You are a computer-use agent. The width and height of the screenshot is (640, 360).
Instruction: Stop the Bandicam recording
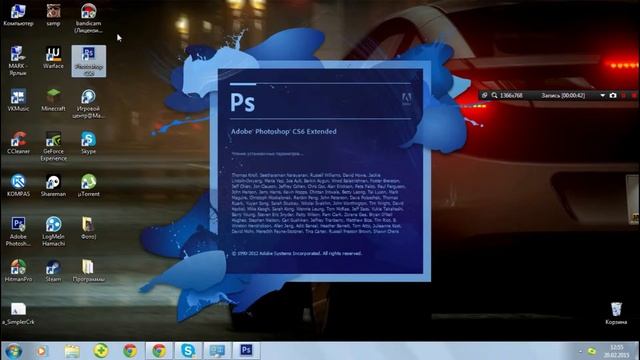pos(634,96)
